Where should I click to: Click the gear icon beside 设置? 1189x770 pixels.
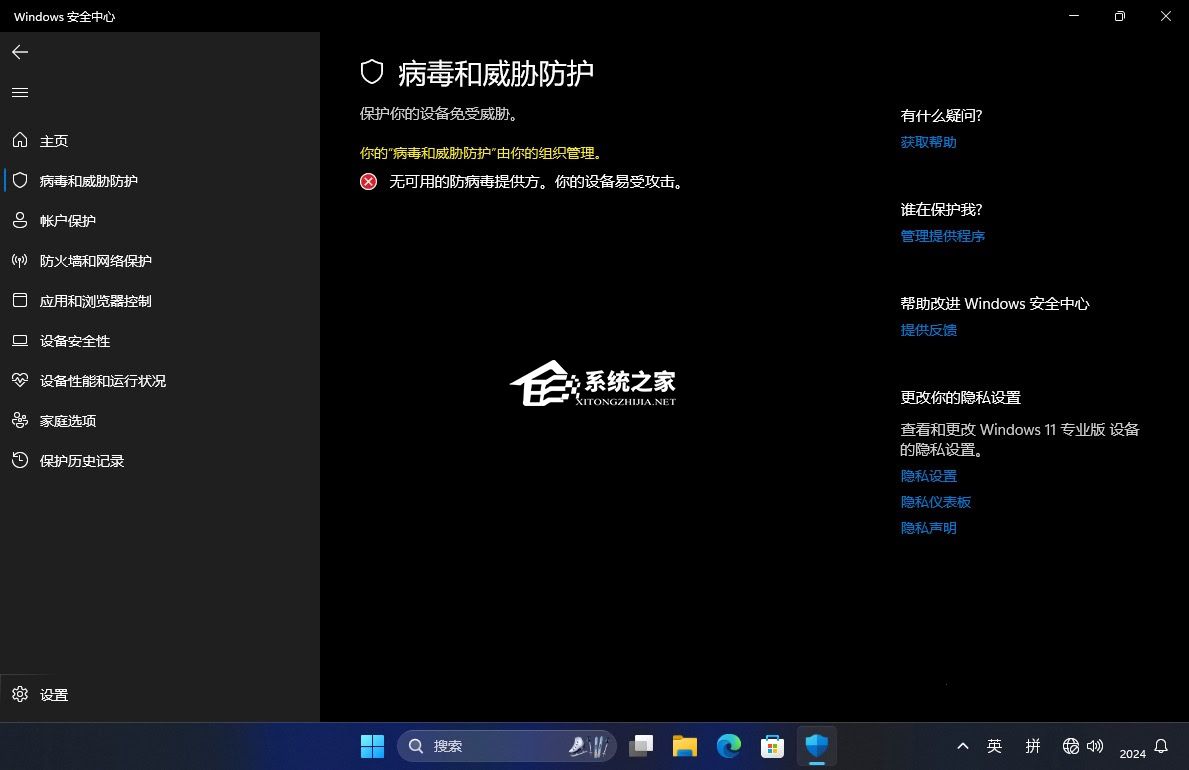coord(20,694)
